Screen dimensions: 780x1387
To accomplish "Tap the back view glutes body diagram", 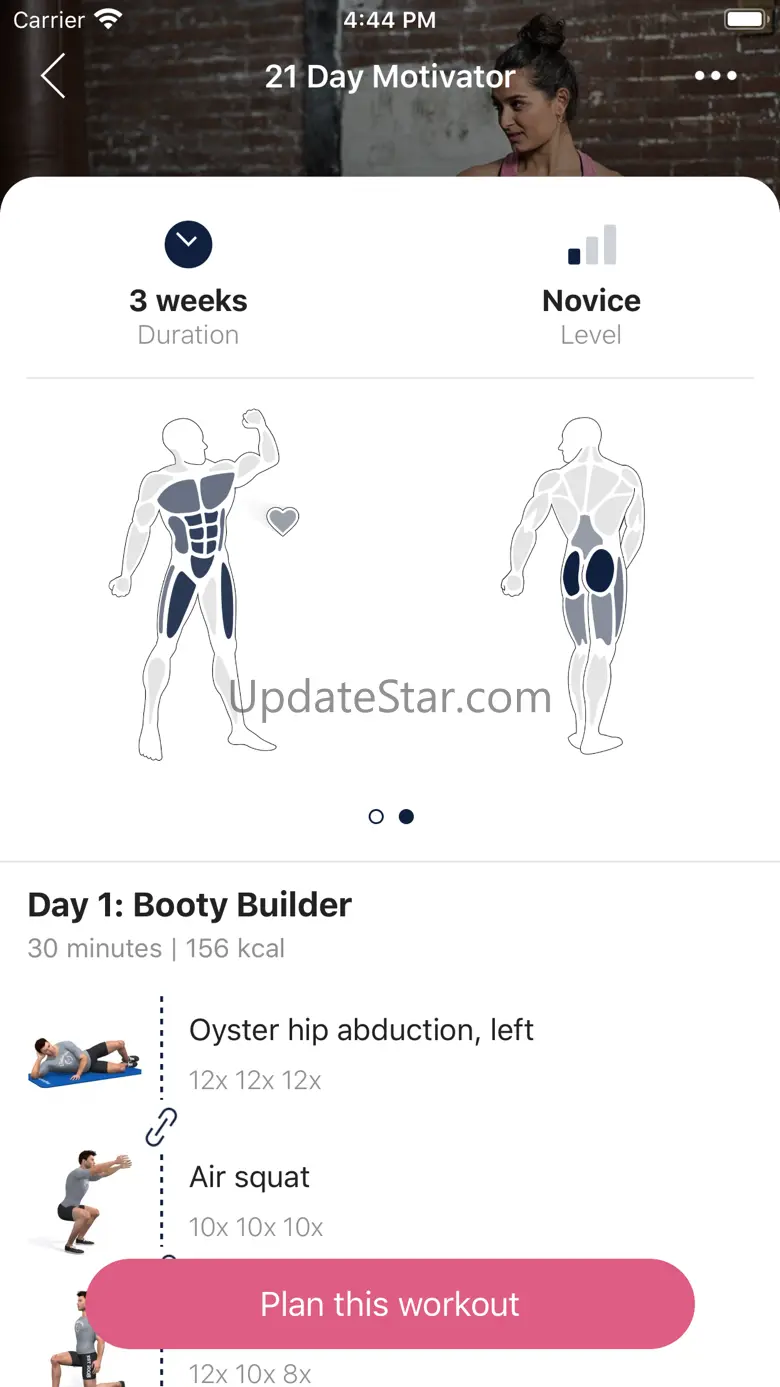I will coord(574,585).
